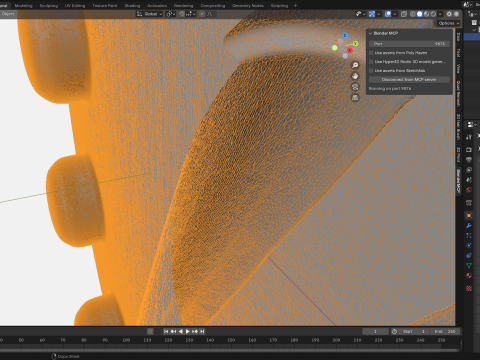Toggle viewport gizmos display
The height and width of the screenshot is (360, 480).
[x=372, y=14]
